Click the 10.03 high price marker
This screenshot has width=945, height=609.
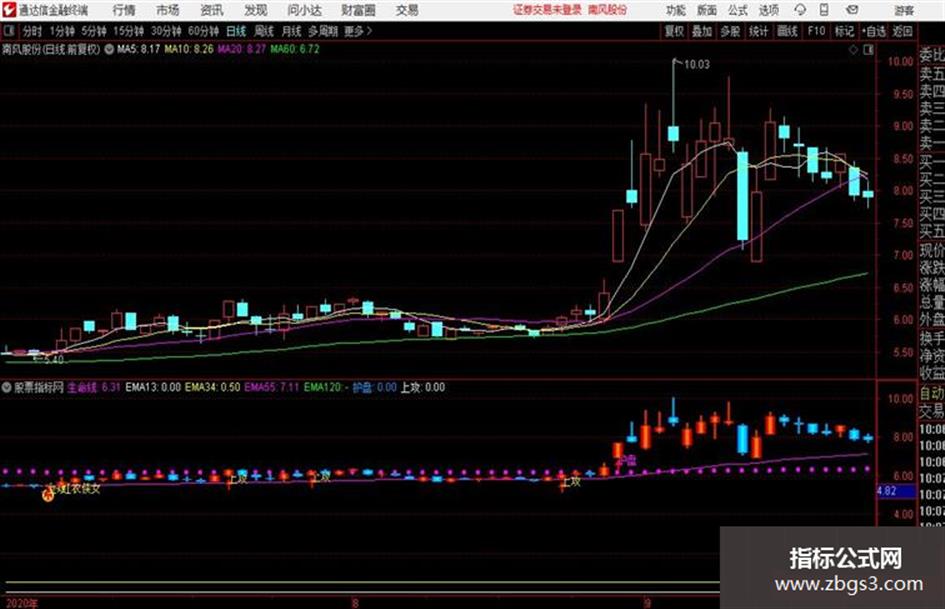tap(697, 64)
